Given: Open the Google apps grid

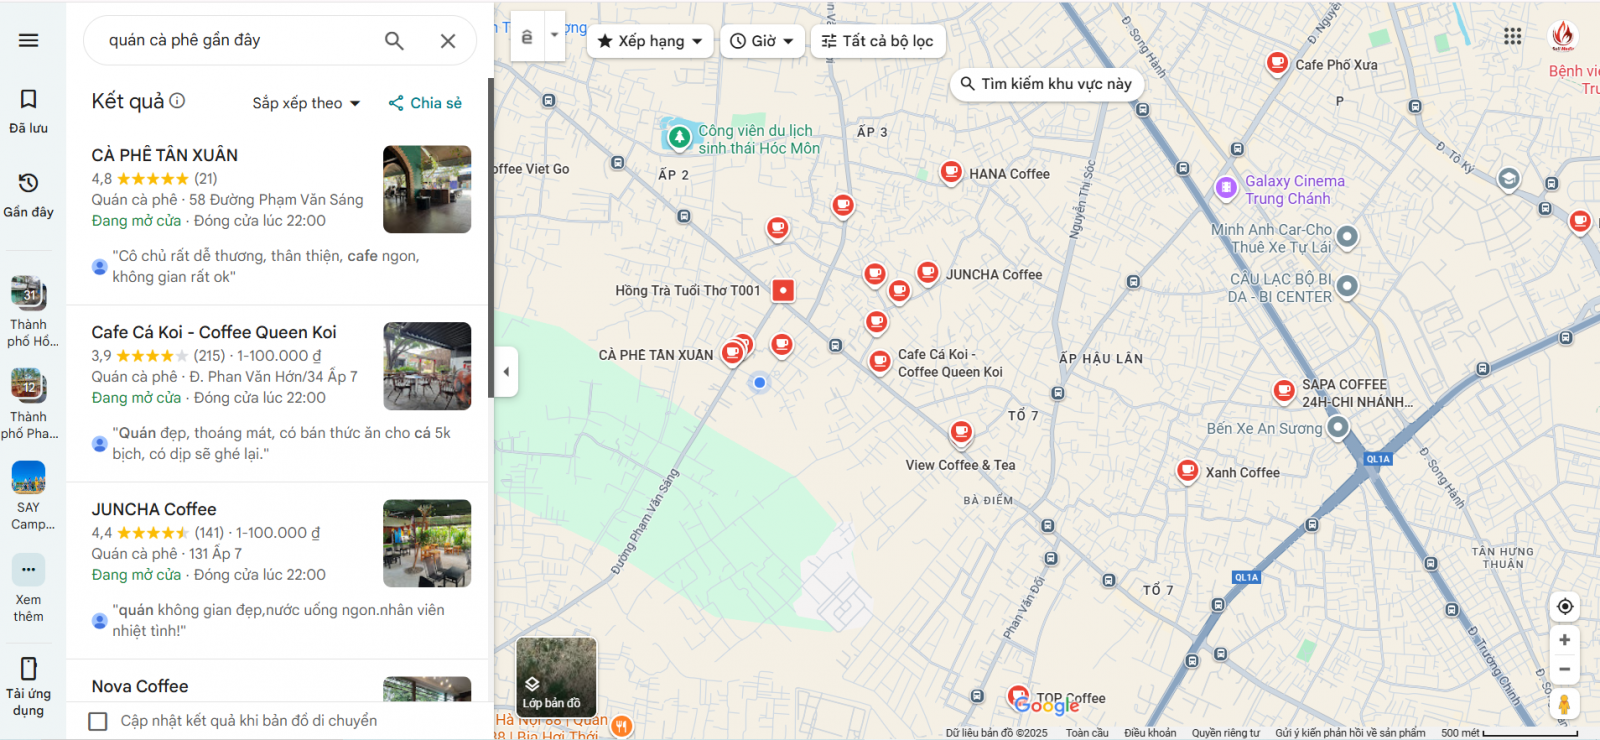Looking at the screenshot, I should tap(1512, 36).
